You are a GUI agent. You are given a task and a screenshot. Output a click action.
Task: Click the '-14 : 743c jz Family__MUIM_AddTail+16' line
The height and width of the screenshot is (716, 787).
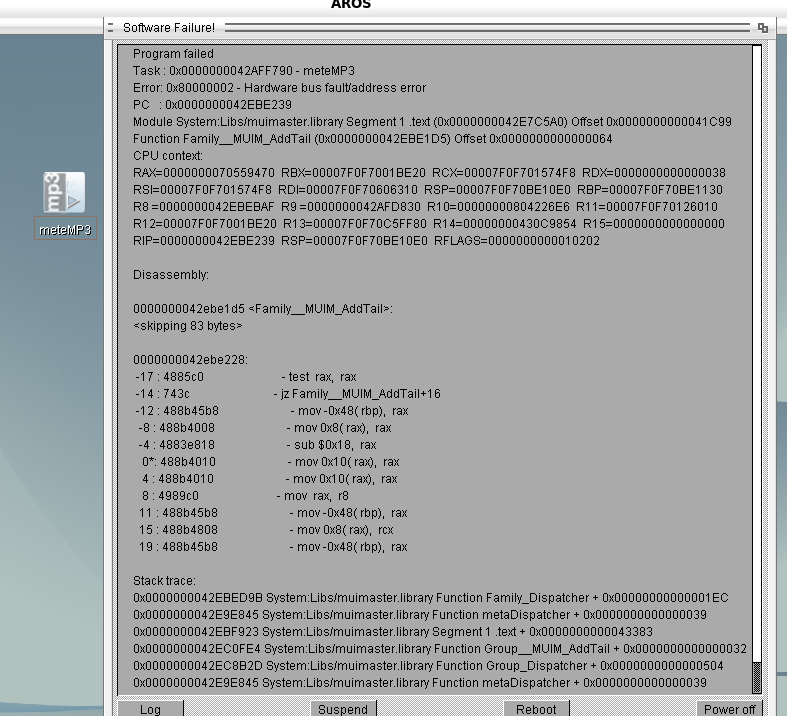[x=288, y=394]
